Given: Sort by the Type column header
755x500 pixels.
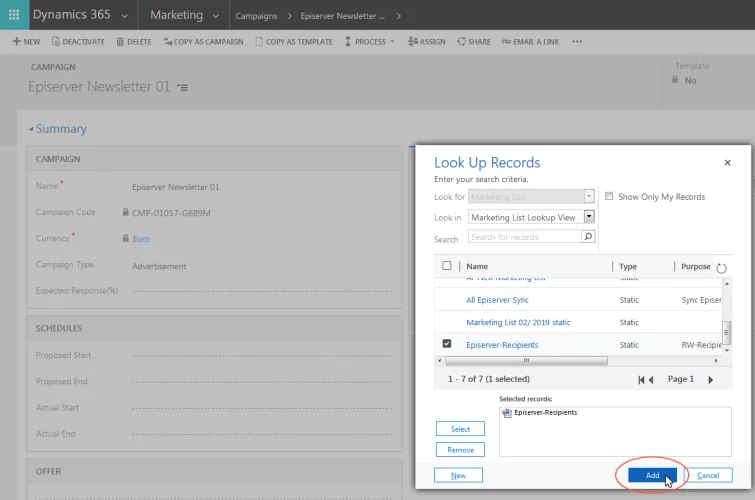Looking at the screenshot, I should (x=628, y=266).
